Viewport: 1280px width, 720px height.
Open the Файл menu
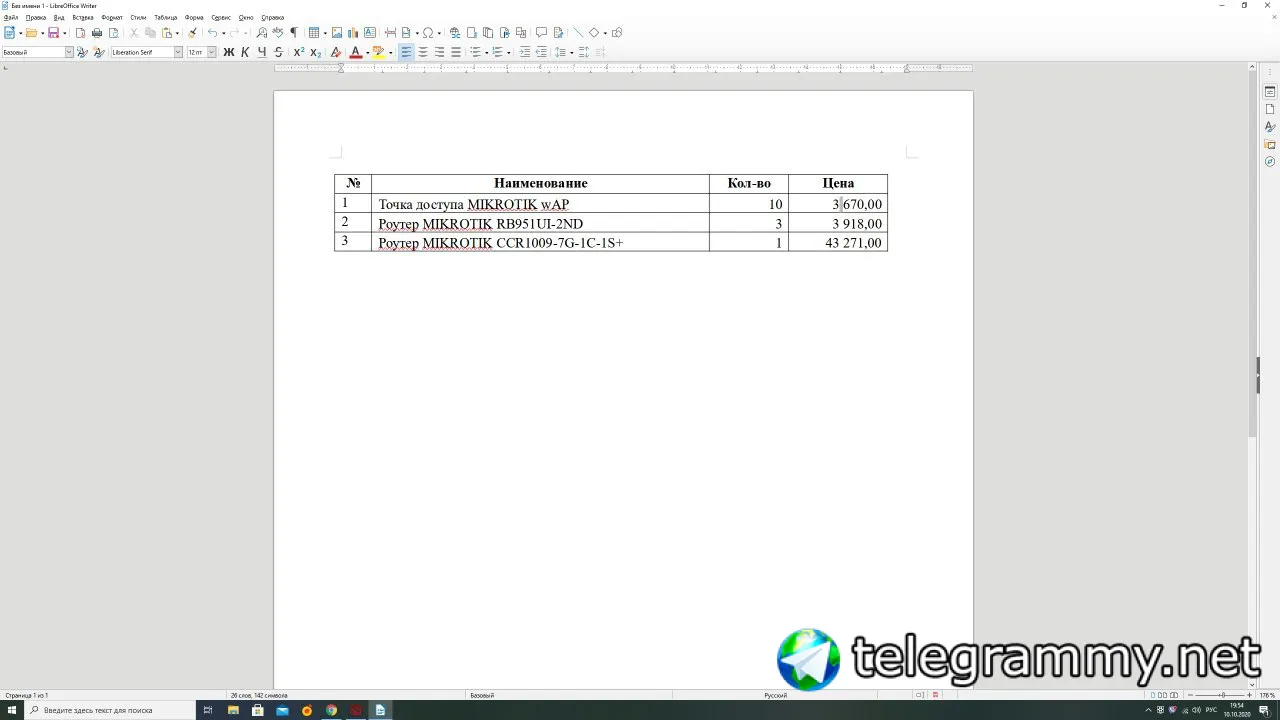coord(10,17)
